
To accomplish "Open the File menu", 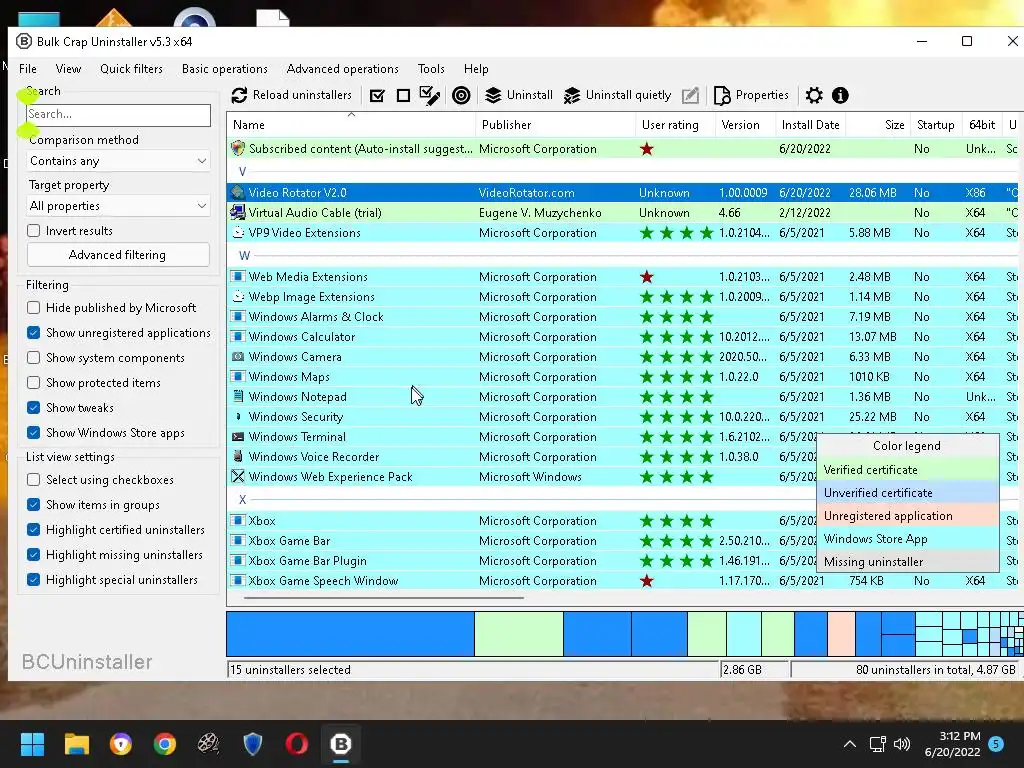I will click(x=27, y=69).
